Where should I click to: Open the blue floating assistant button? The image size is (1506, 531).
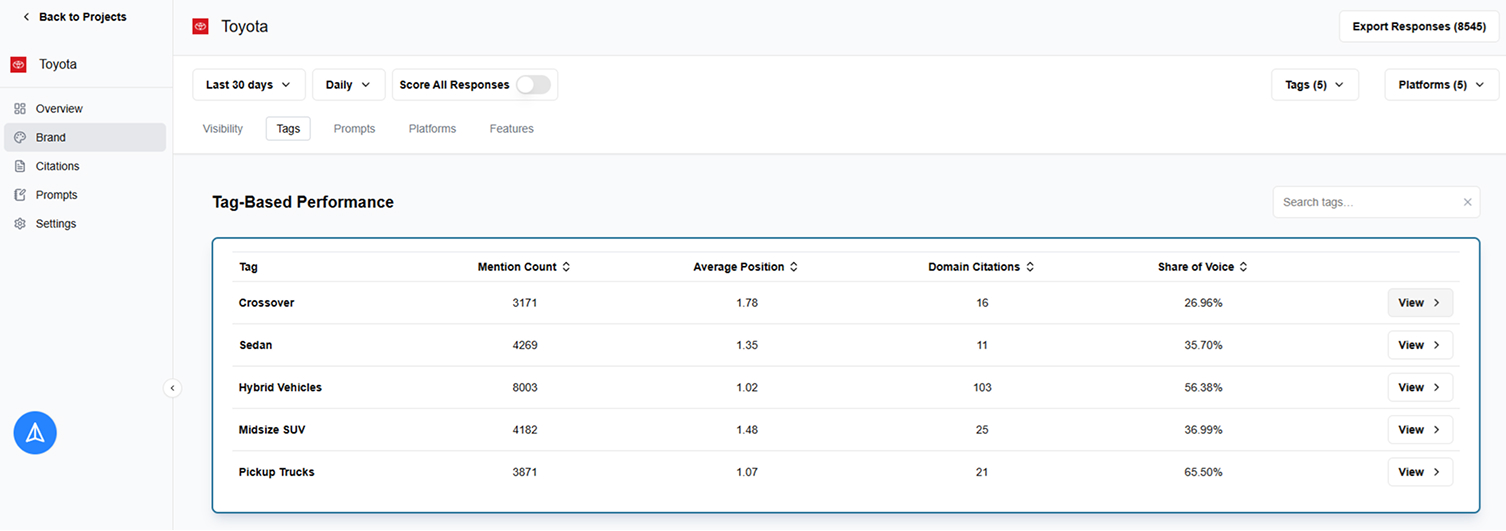tap(35, 433)
